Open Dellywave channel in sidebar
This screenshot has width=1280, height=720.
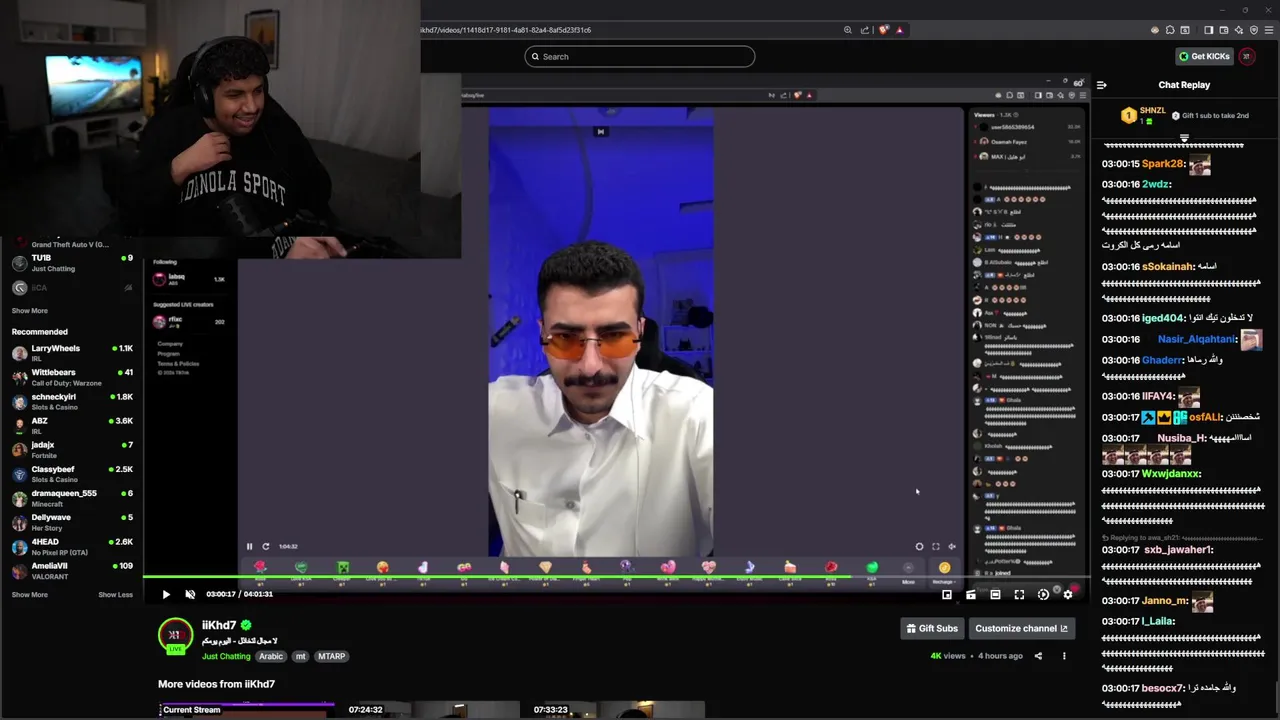pos(72,522)
